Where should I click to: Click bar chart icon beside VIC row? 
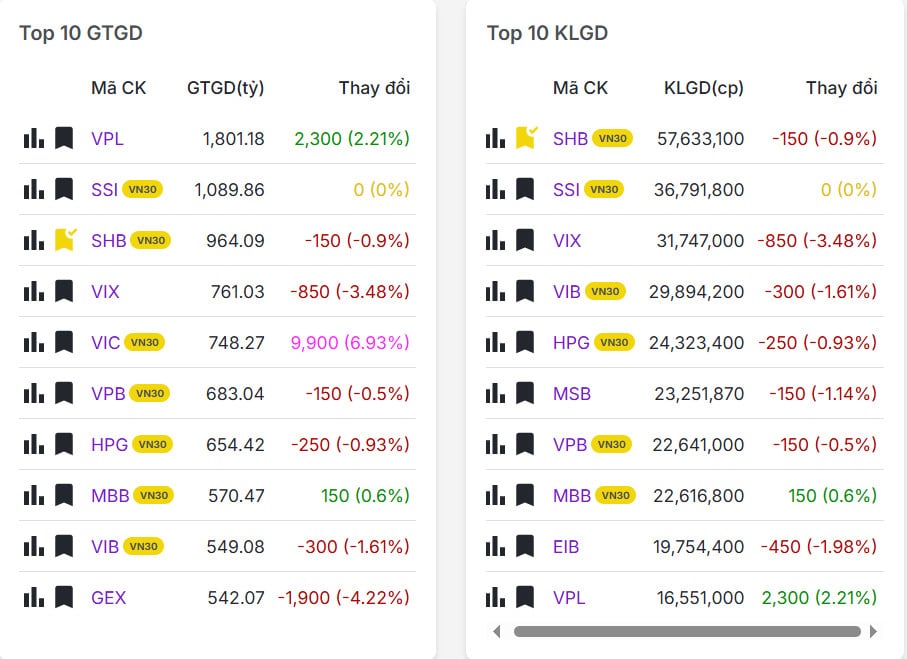(33, 342)
